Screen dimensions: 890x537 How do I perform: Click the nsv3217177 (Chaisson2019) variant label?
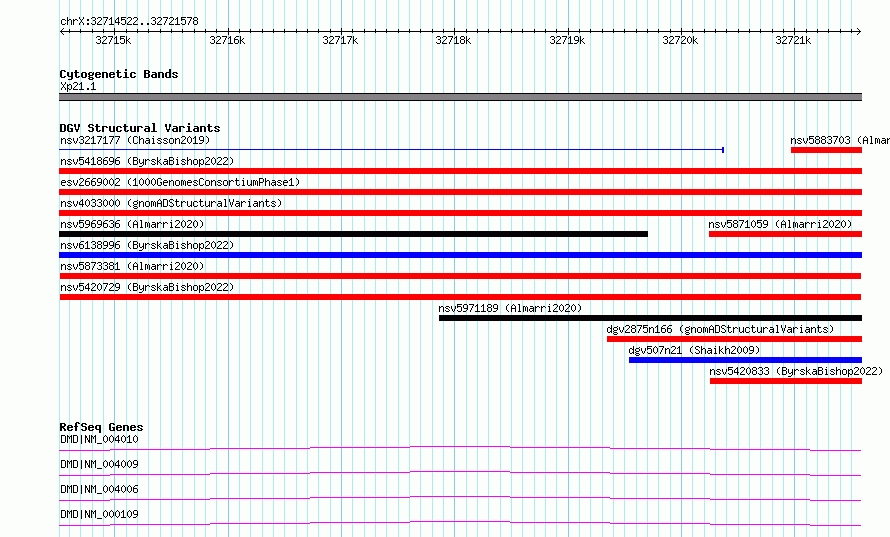coord(135,140)
